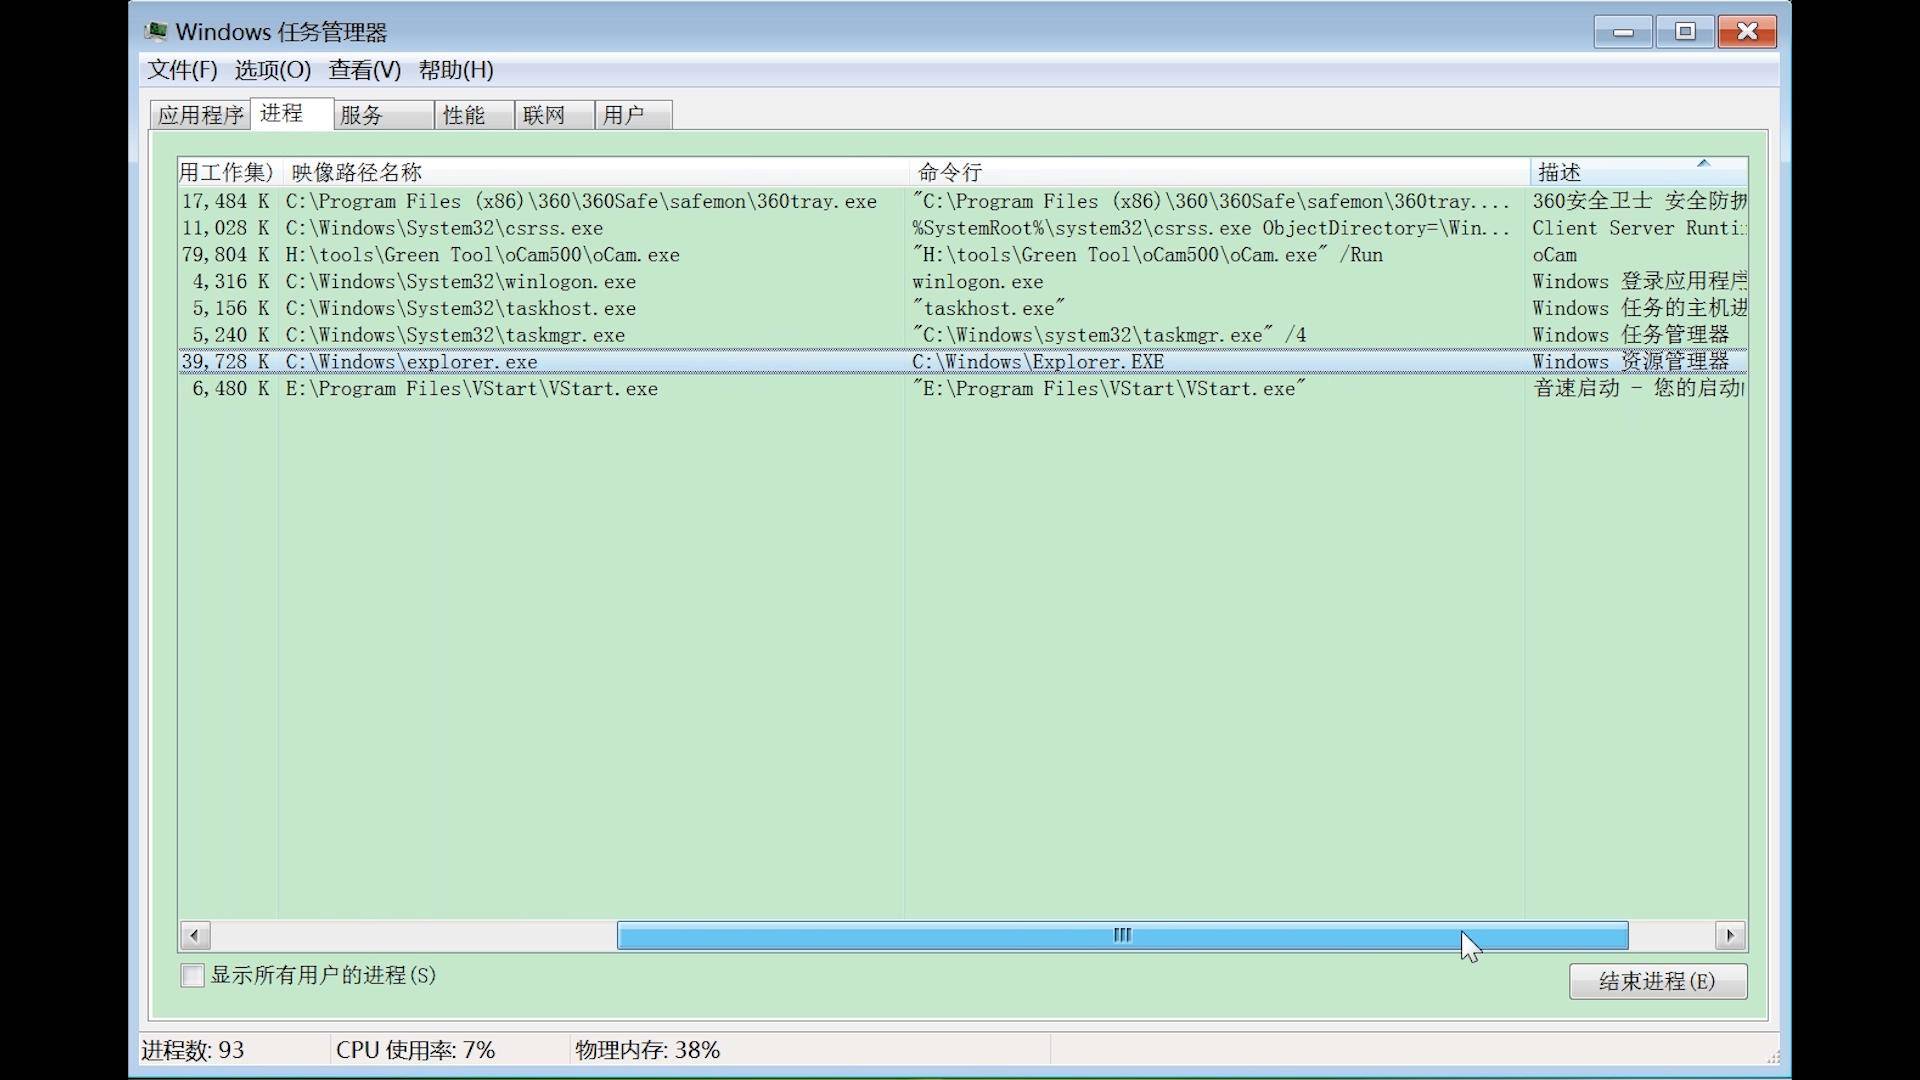Click the right scroll arrow of horizontal scrollbar
1920x1080 pixels.
click(x=1730, y=936)
